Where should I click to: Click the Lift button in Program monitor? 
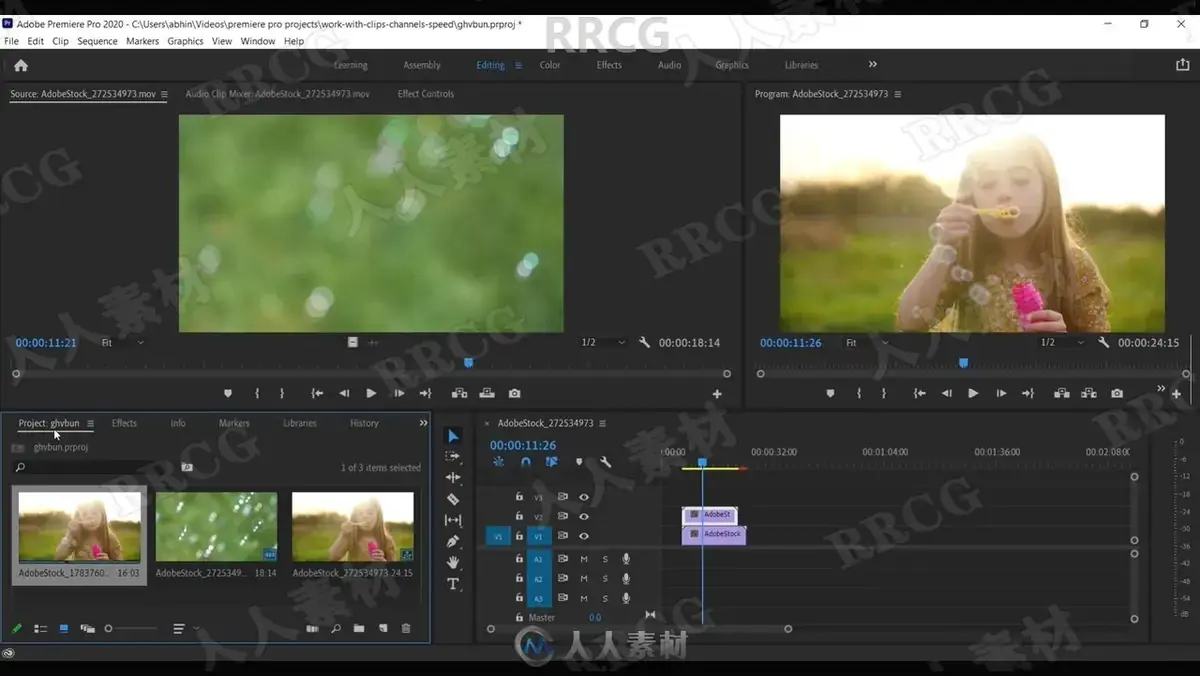pos(1062,394)
